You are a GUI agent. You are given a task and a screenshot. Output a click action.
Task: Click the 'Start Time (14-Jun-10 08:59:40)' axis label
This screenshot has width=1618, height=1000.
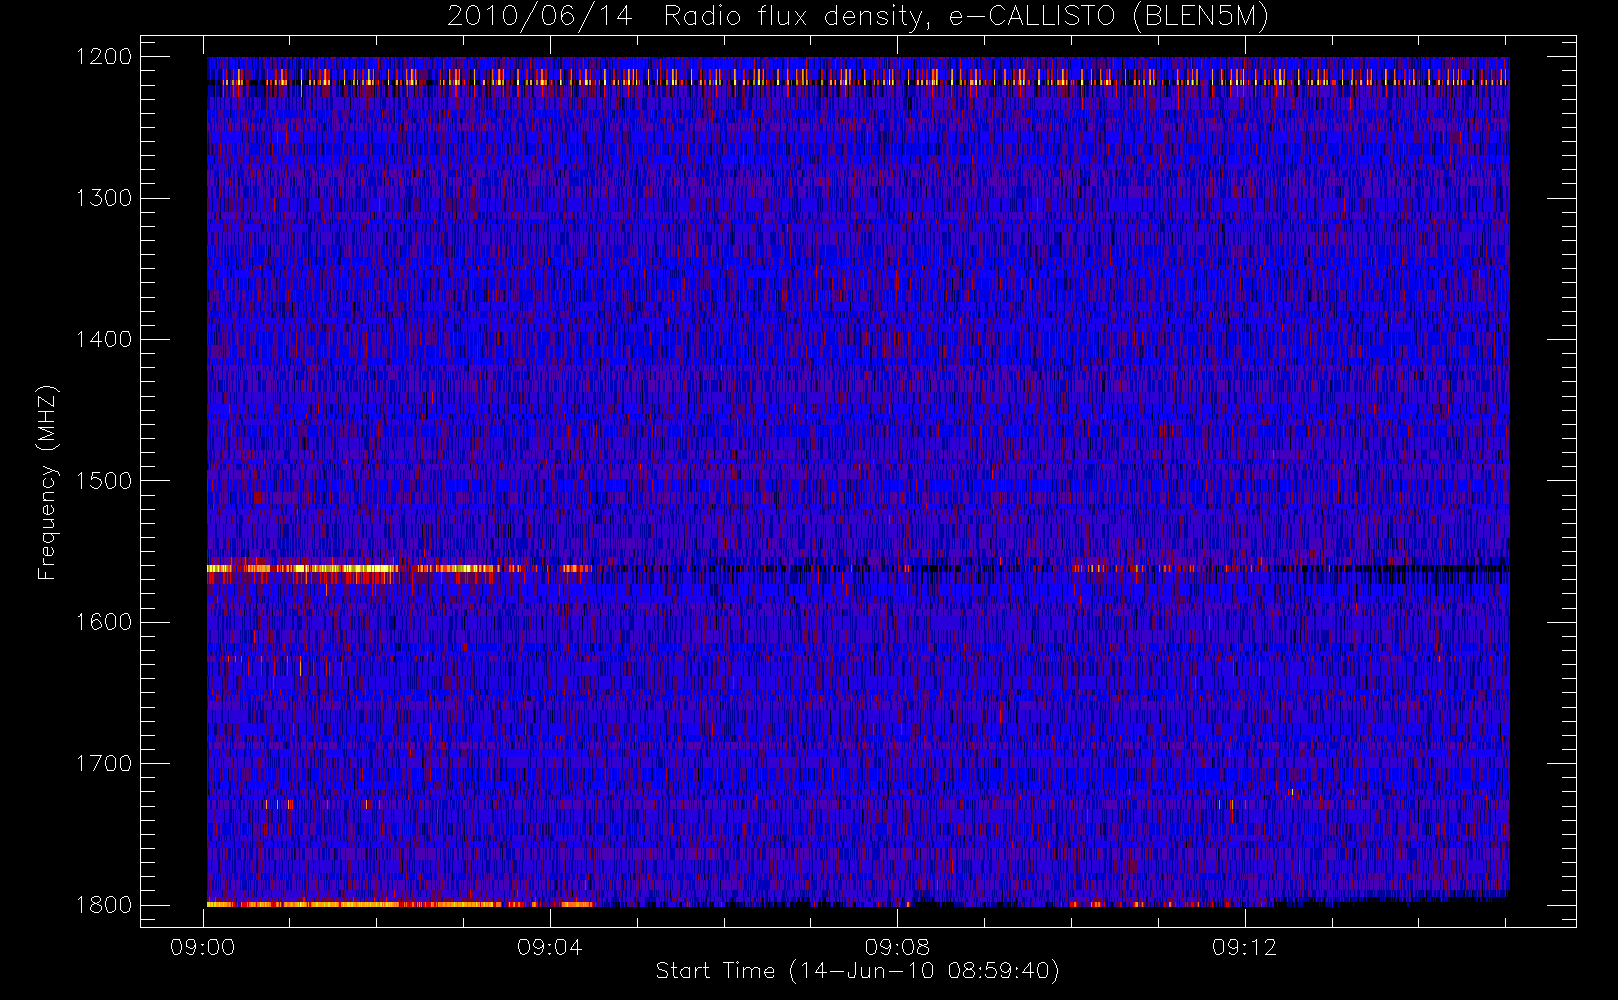pyautogui.click(x=857, y=971)
